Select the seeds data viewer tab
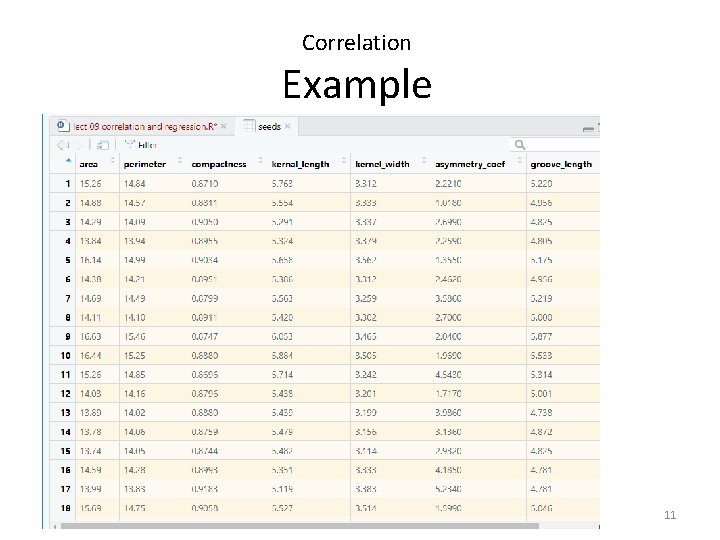The height and width of the screenshot is (540, 720). point(269,127)
